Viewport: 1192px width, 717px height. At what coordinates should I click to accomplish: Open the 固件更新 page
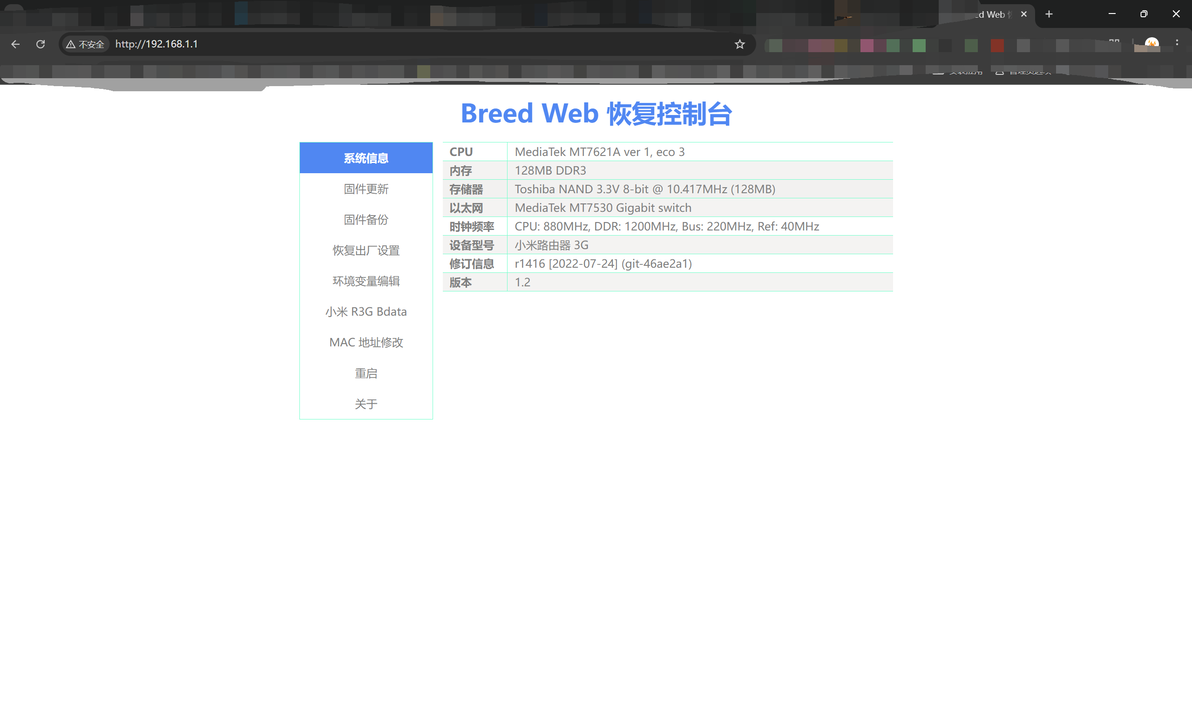click(366, 189)
